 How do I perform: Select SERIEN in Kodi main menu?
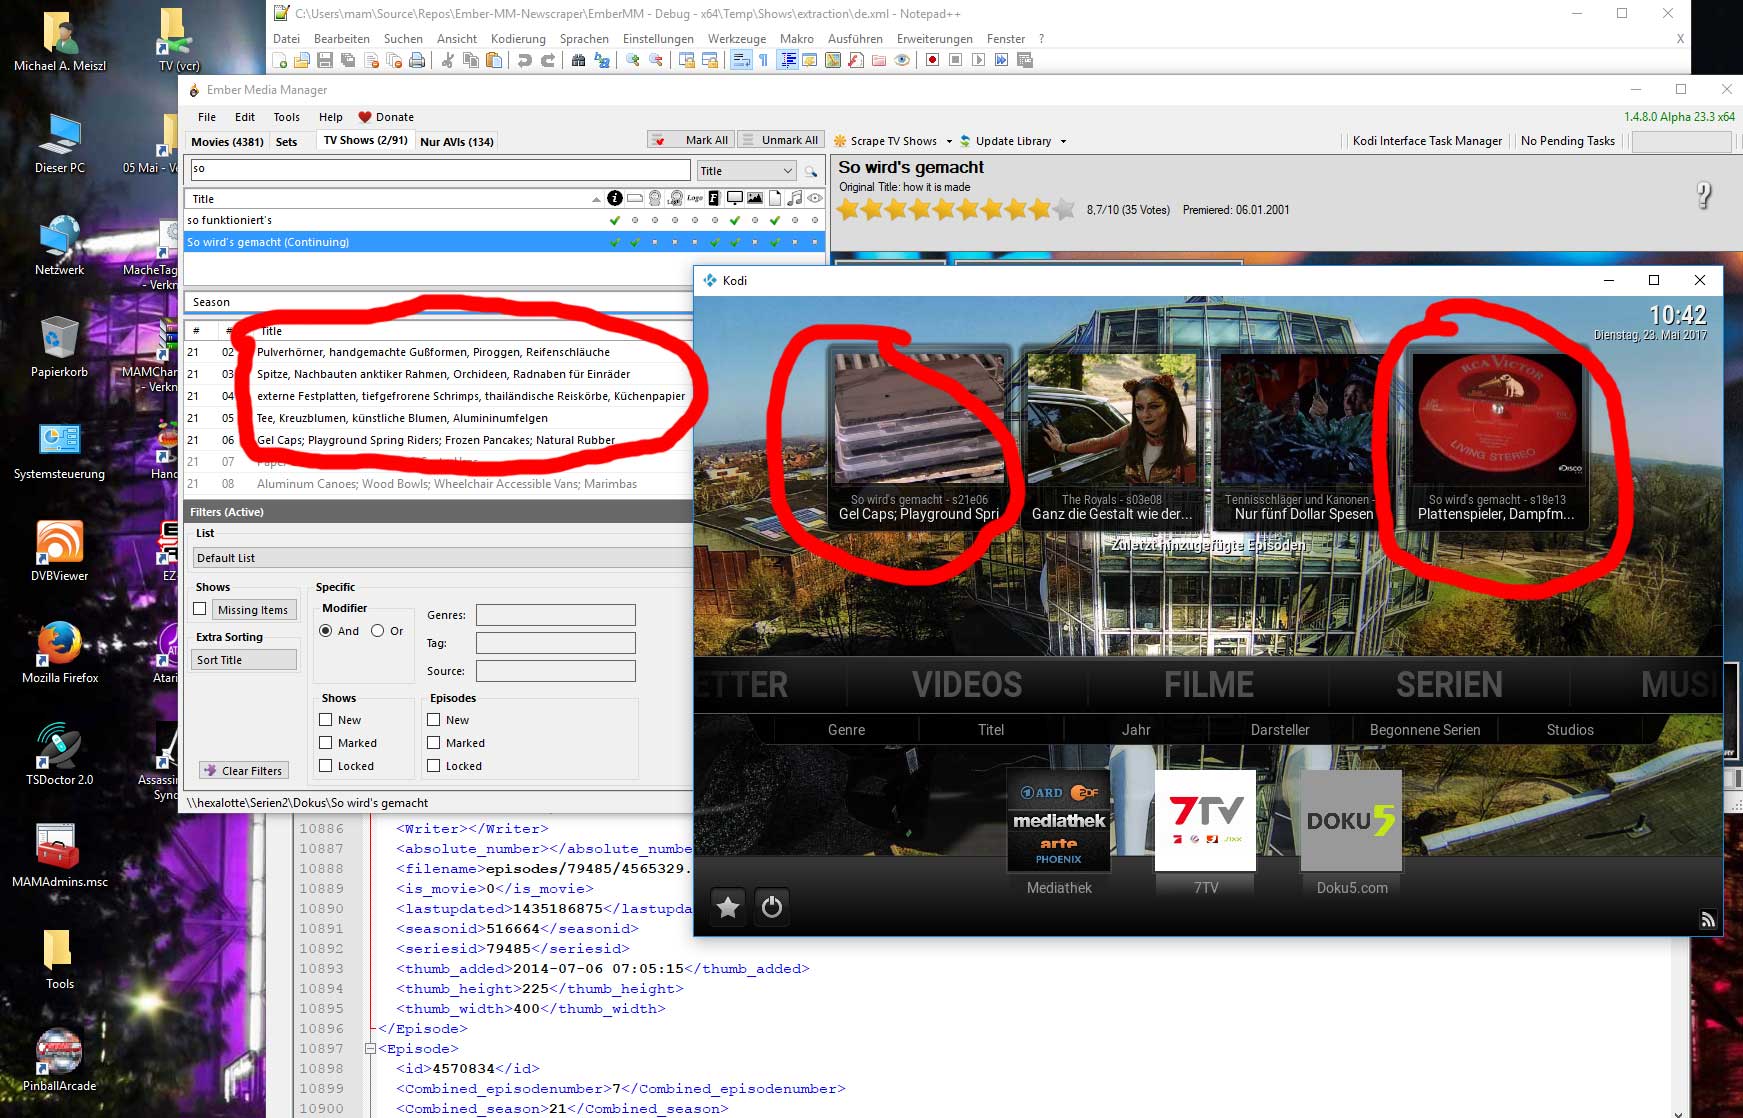[x=1449, y=685]
